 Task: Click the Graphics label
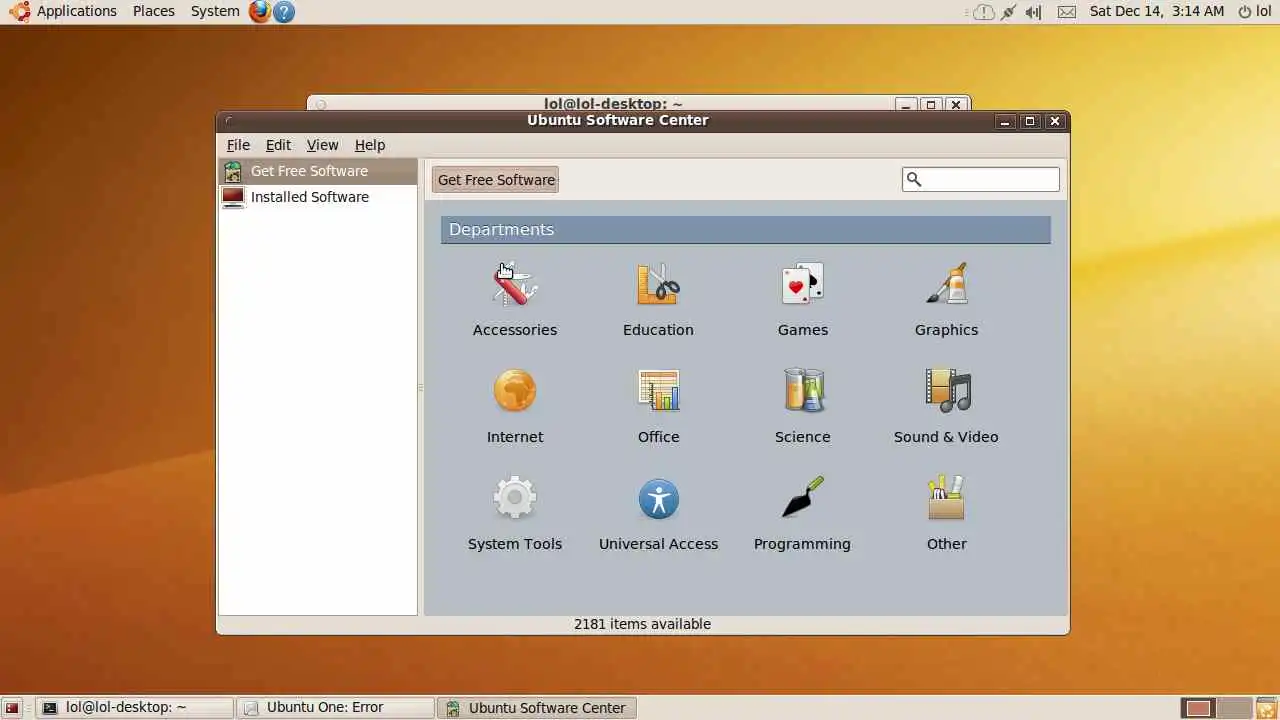[x=946, y=330]
